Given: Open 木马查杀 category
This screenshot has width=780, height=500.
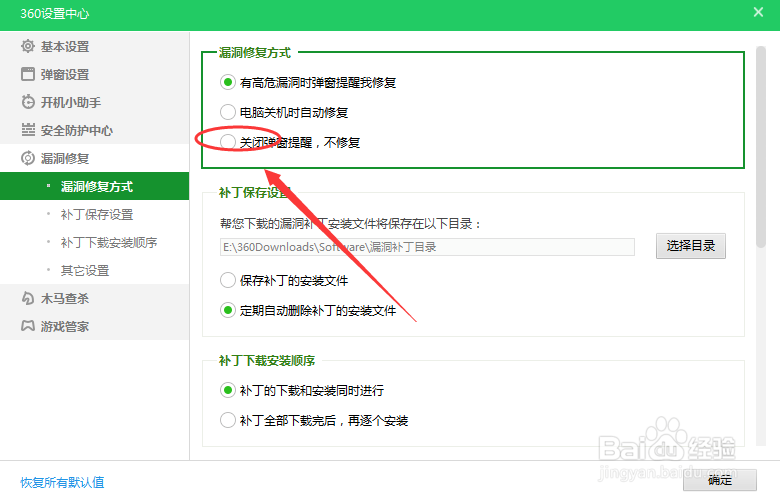Looking at the screenshot, I should [95, 298].
